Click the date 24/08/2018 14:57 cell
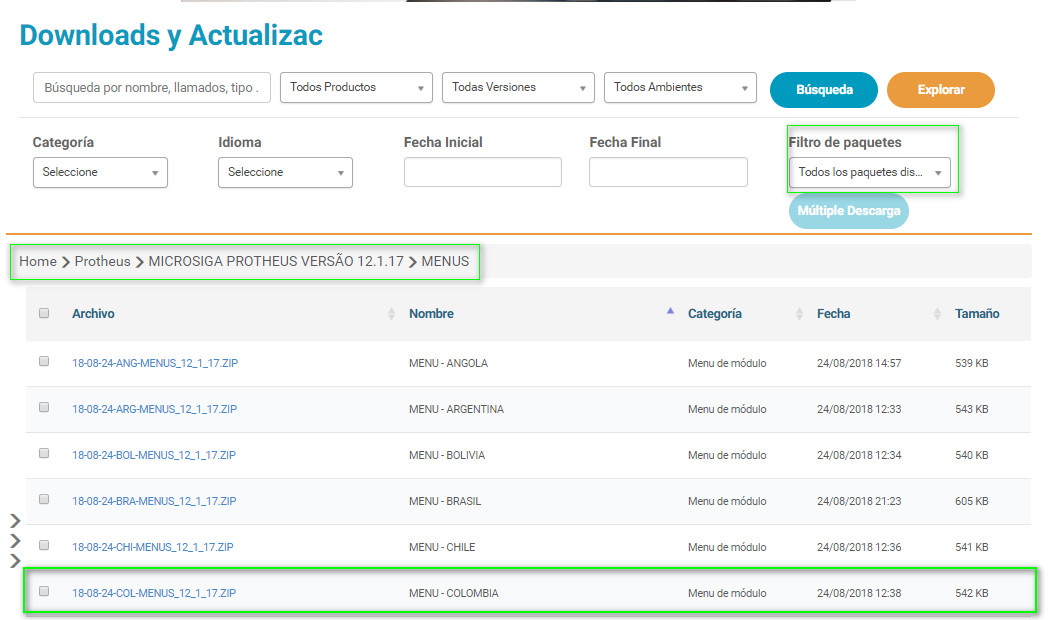Screen dimensions: 1052x620 pyautogui.click(x=859, y=363)
